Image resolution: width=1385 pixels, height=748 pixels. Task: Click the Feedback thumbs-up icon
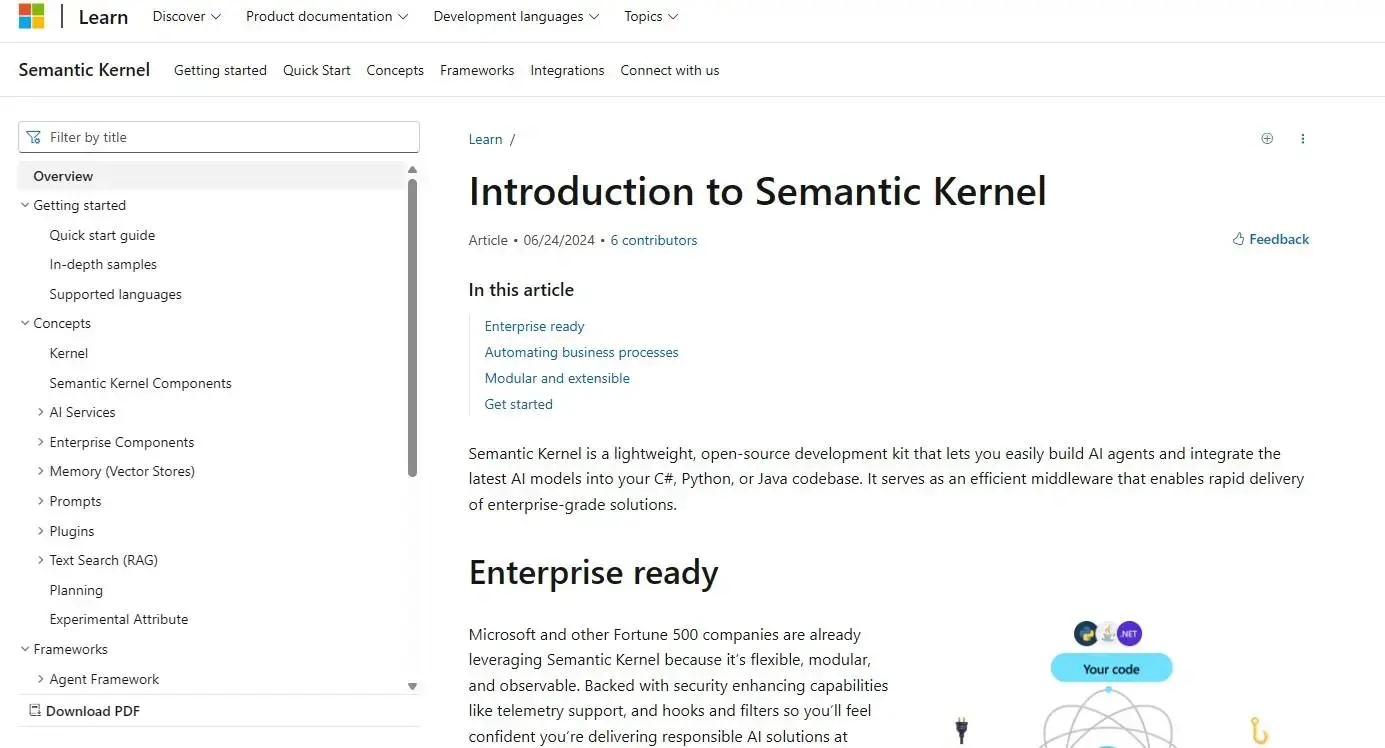tap(1238, 239)
